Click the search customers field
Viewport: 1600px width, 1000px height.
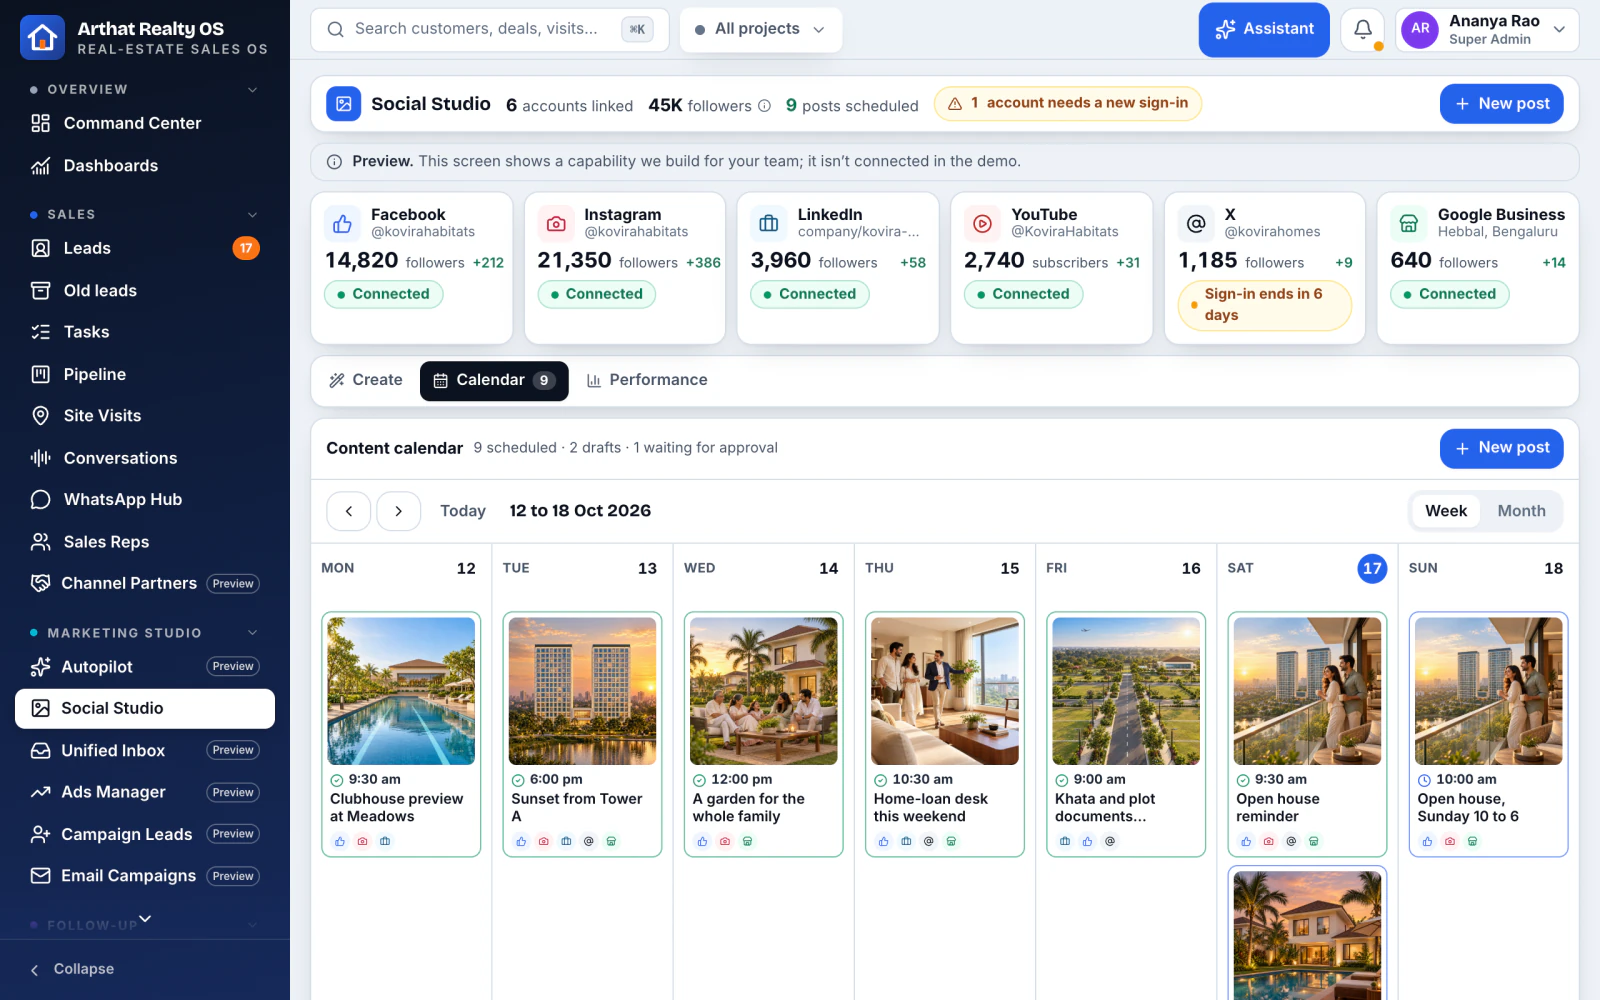coord(489,29)
